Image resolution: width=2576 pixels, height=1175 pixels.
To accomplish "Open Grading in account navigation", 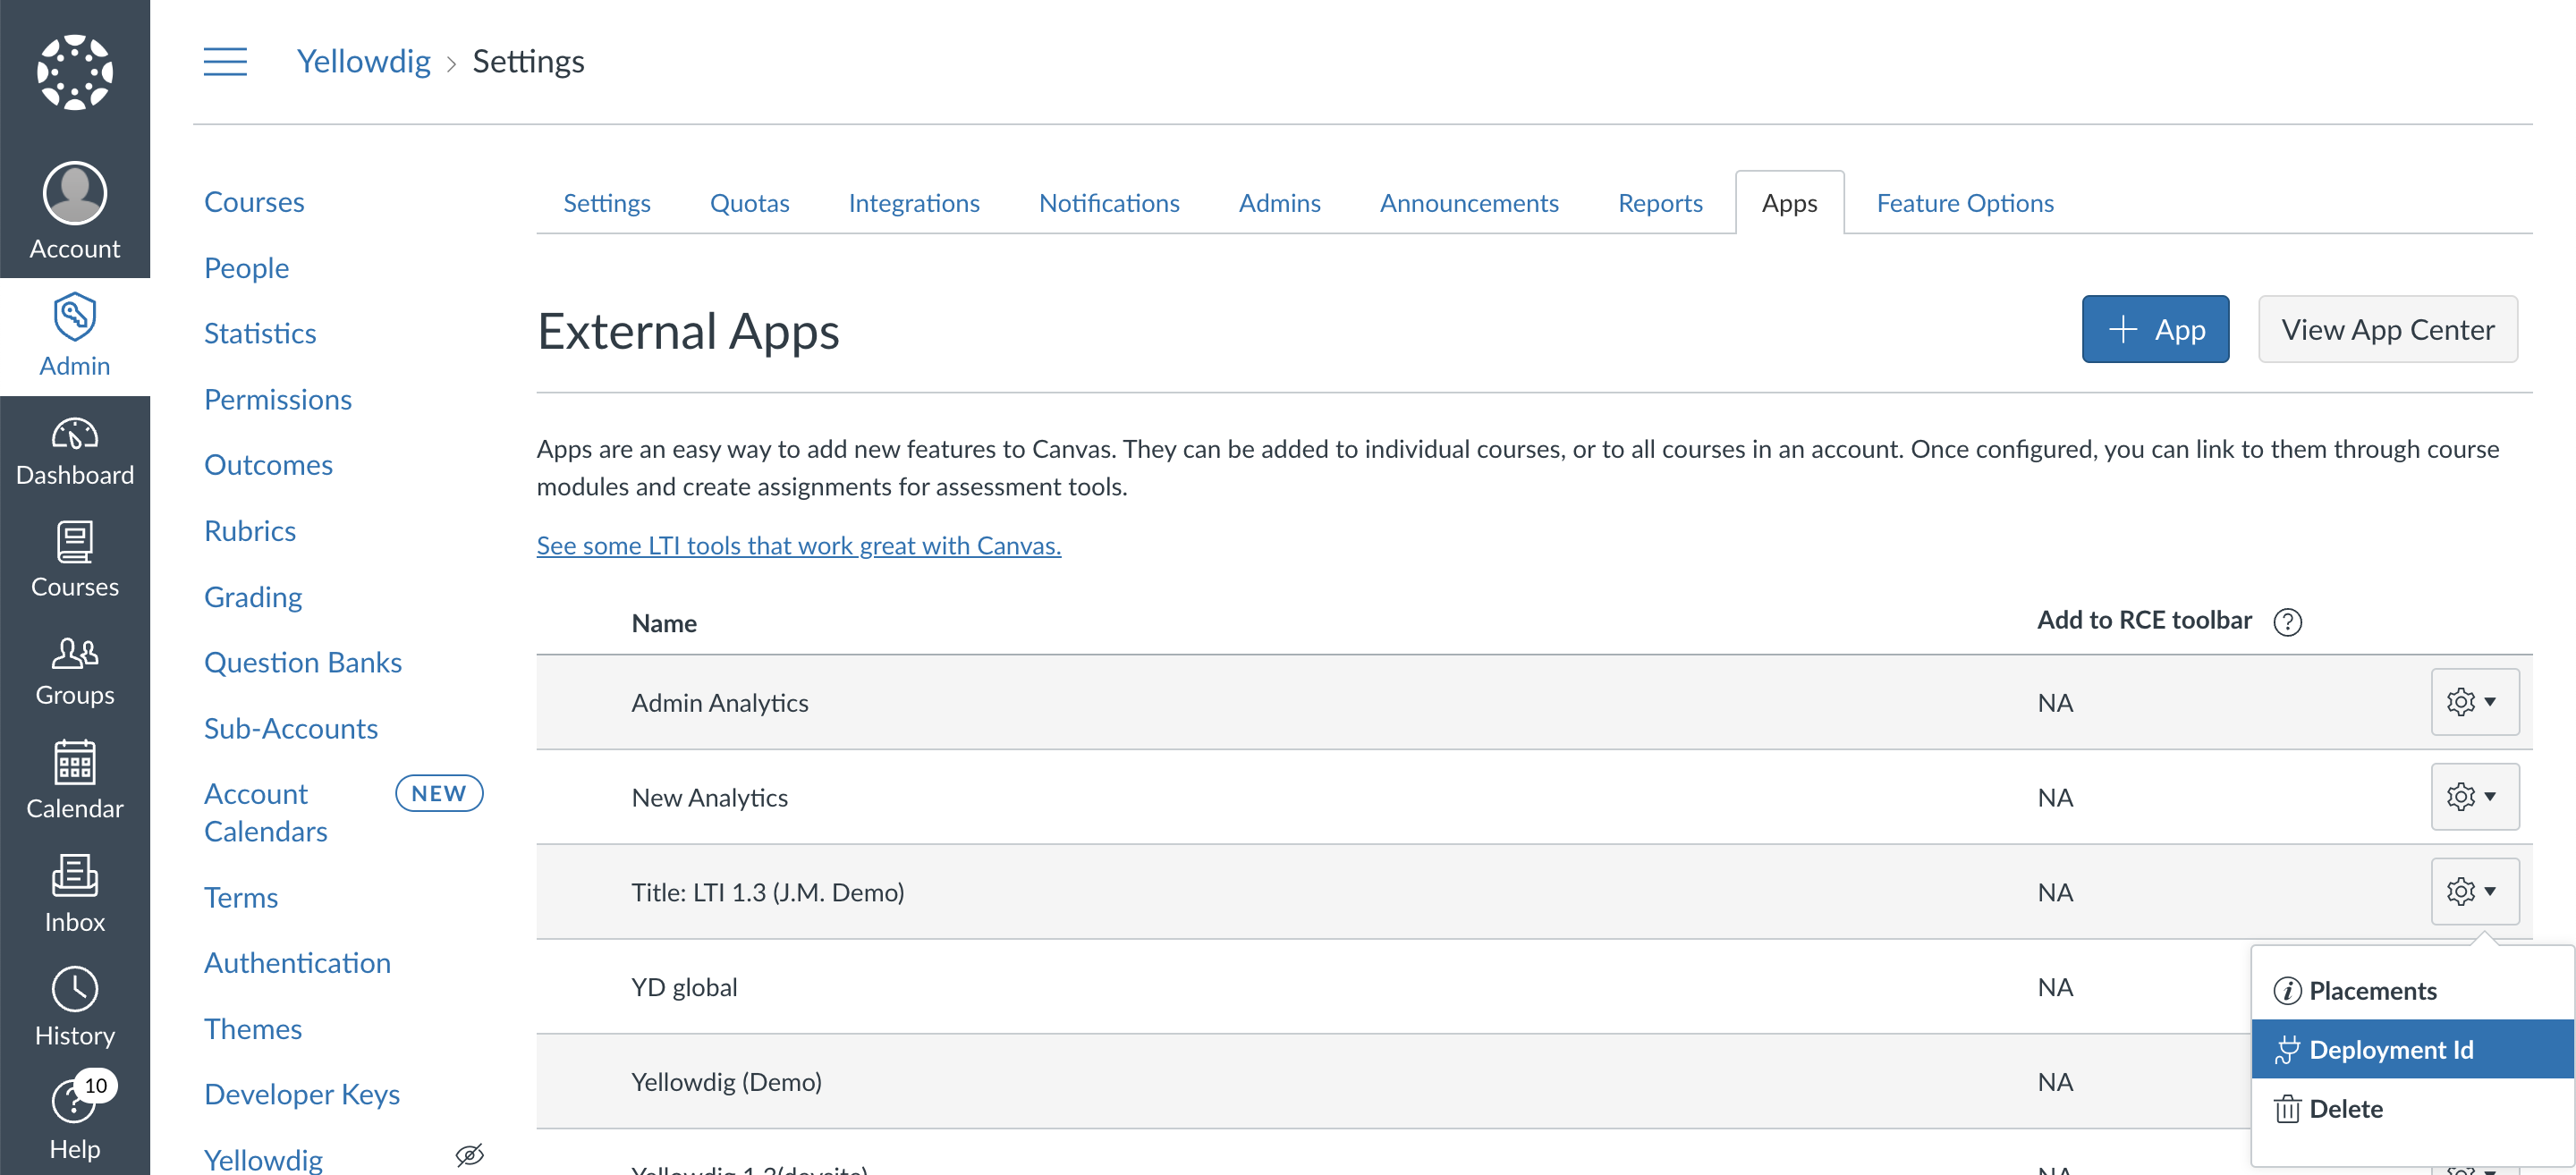I will tap(253, 597).
